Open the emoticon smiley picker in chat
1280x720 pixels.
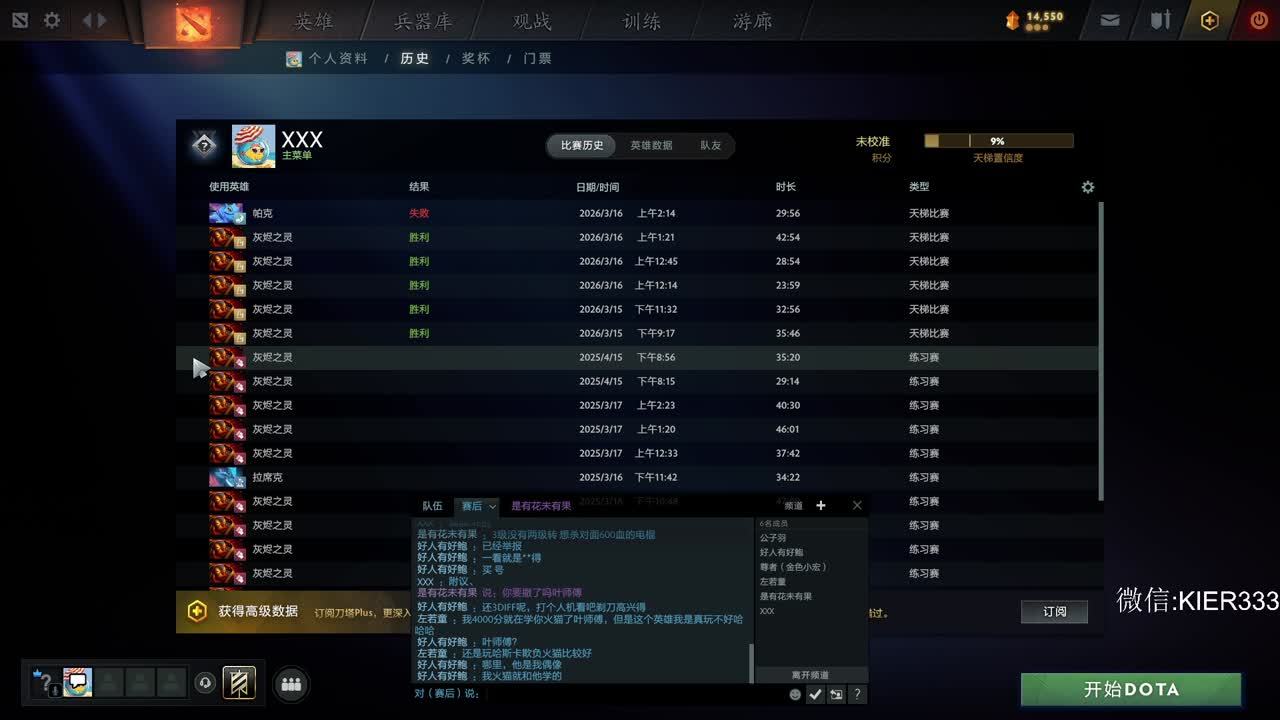[795, 694]
